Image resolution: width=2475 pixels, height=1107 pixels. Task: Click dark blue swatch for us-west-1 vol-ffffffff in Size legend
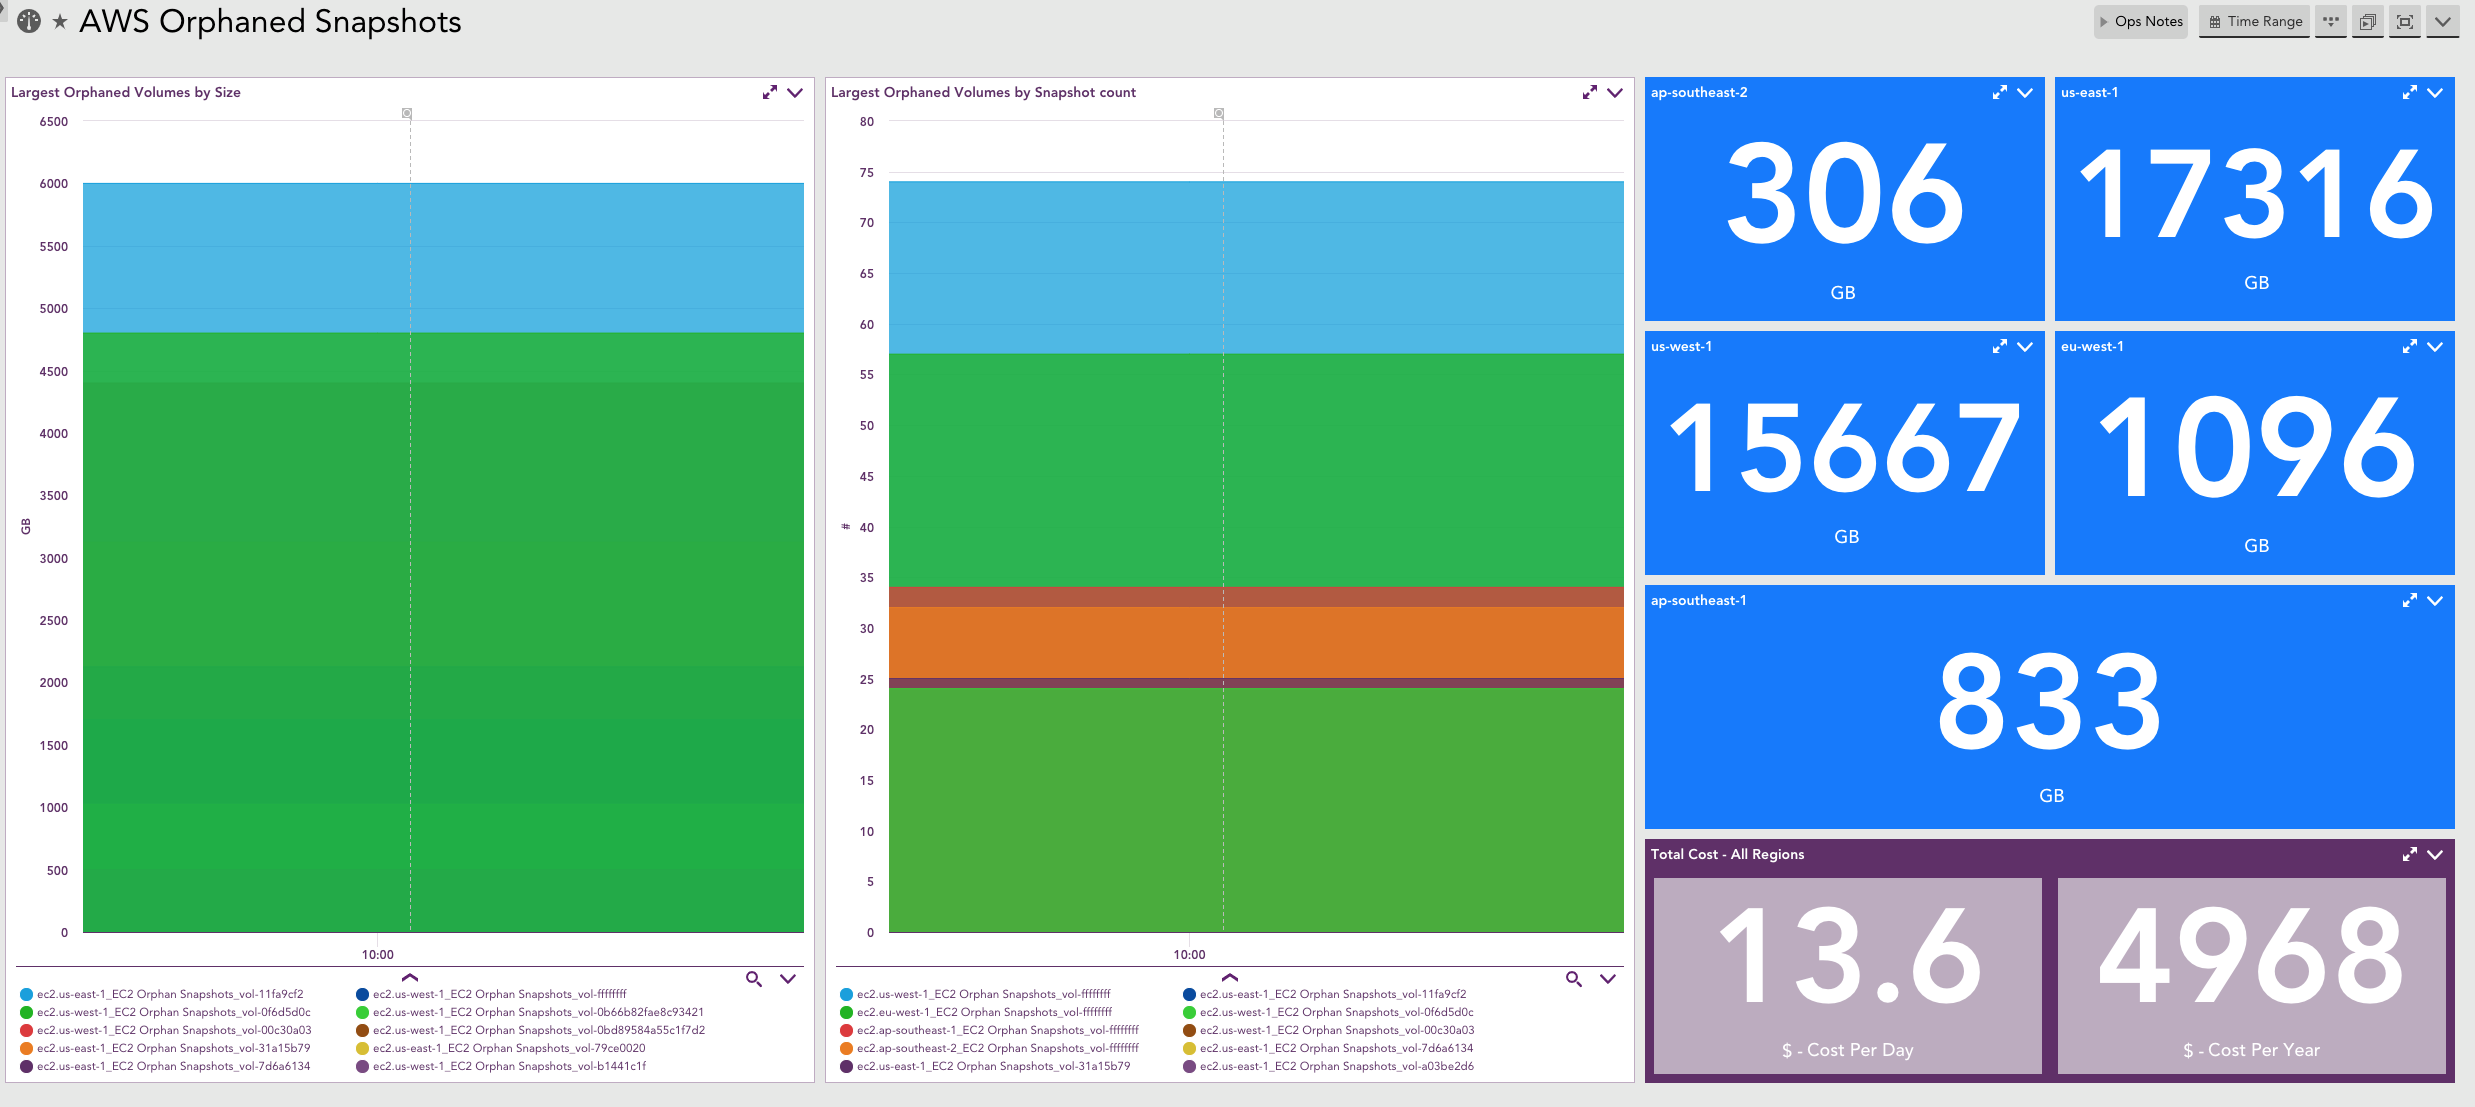362,995
